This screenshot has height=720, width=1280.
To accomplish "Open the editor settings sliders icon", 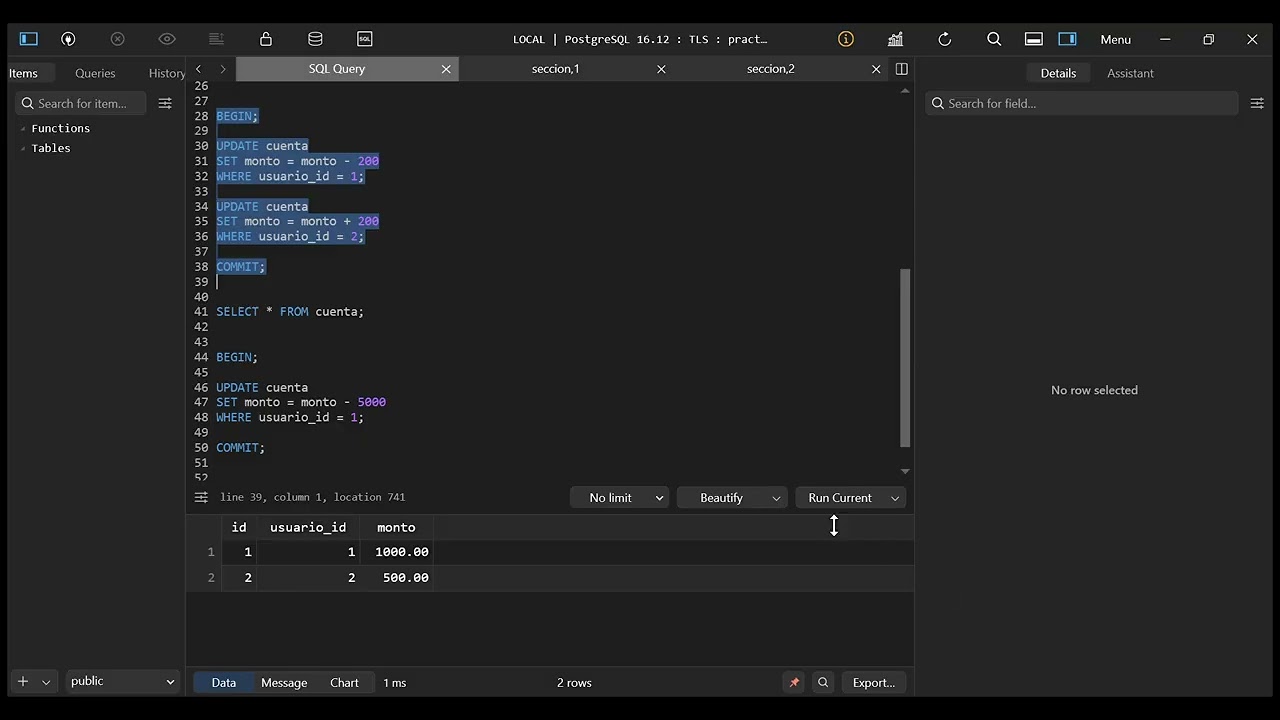I will (201, 497).
